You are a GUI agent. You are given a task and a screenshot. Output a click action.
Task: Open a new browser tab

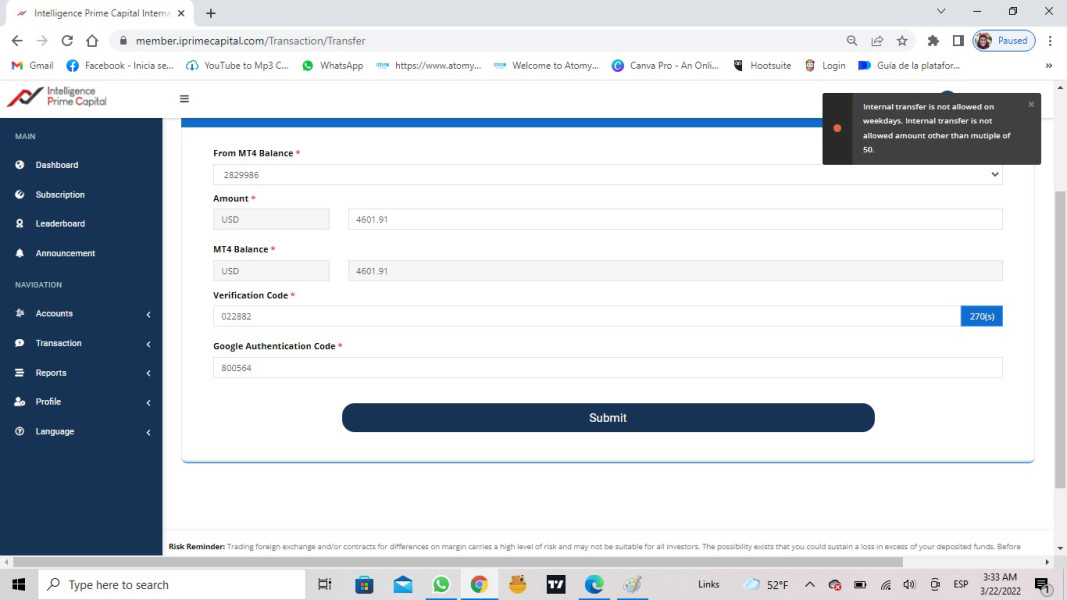tap(211, 13)
